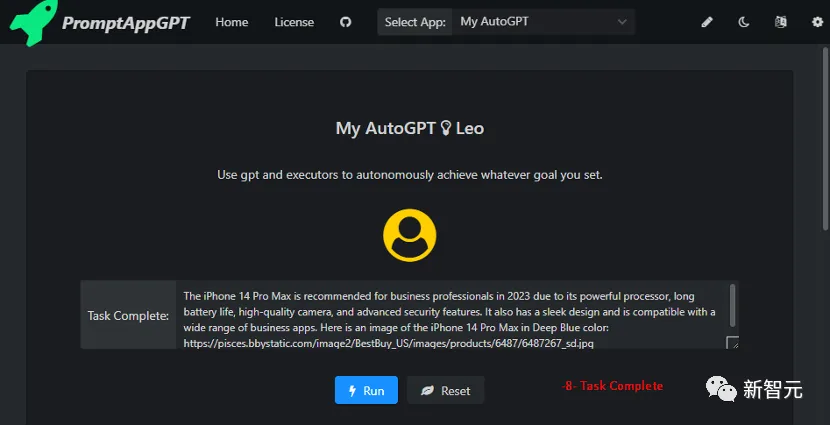830x426 pixels.
Task: Click the language translate icon
Action: pyautogui.click(x=780, y=22)
